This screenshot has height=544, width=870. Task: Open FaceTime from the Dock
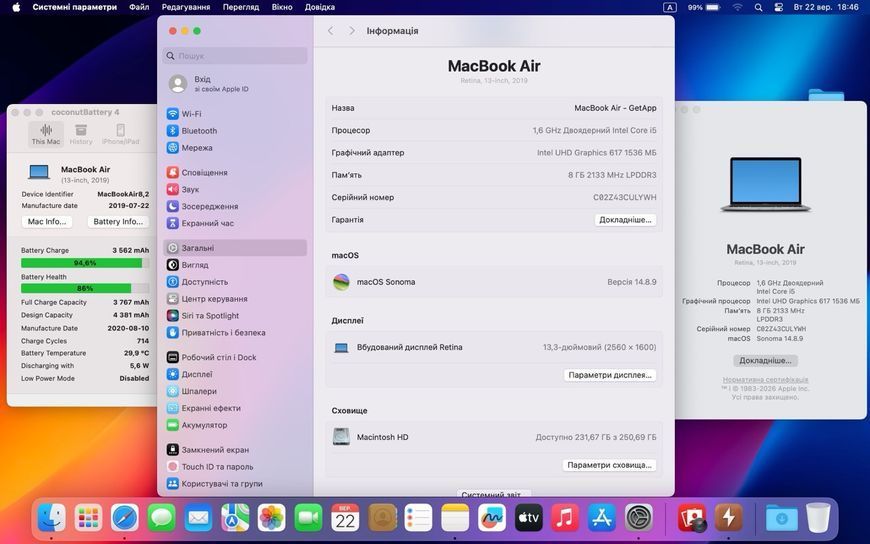point(308,518)
